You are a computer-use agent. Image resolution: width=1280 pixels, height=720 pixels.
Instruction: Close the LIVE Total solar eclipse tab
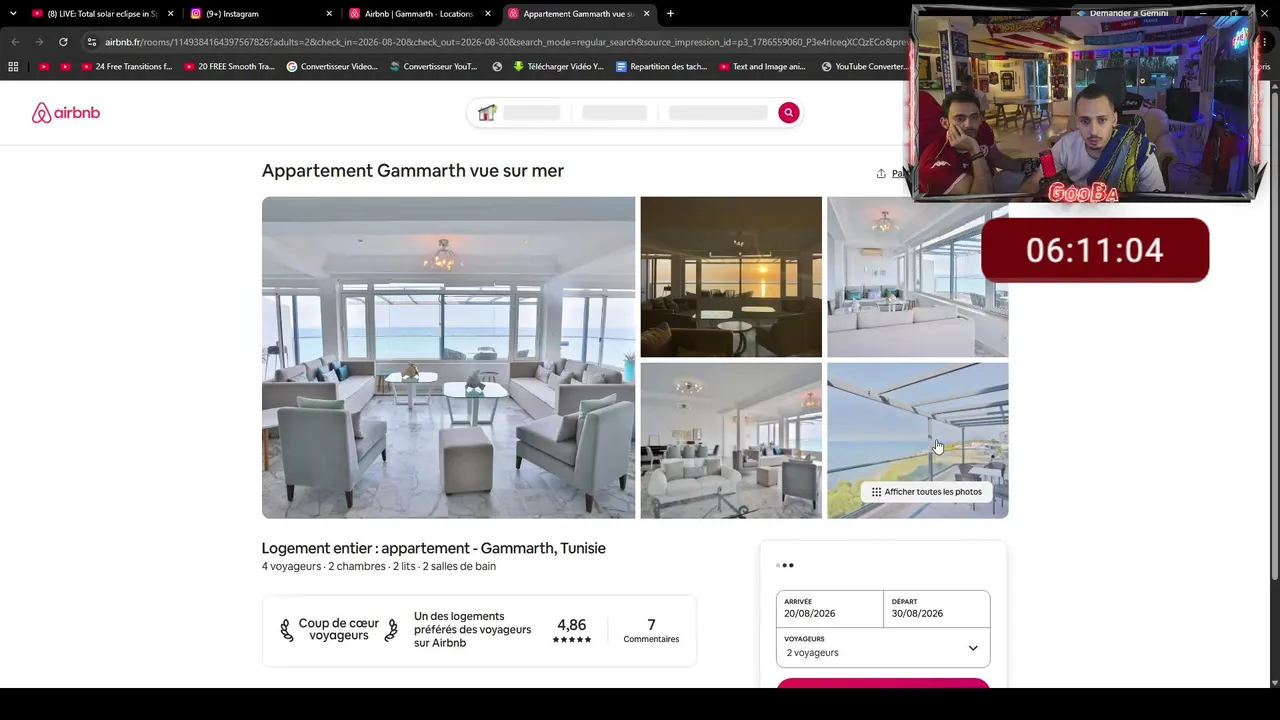(x=171, y=14)
